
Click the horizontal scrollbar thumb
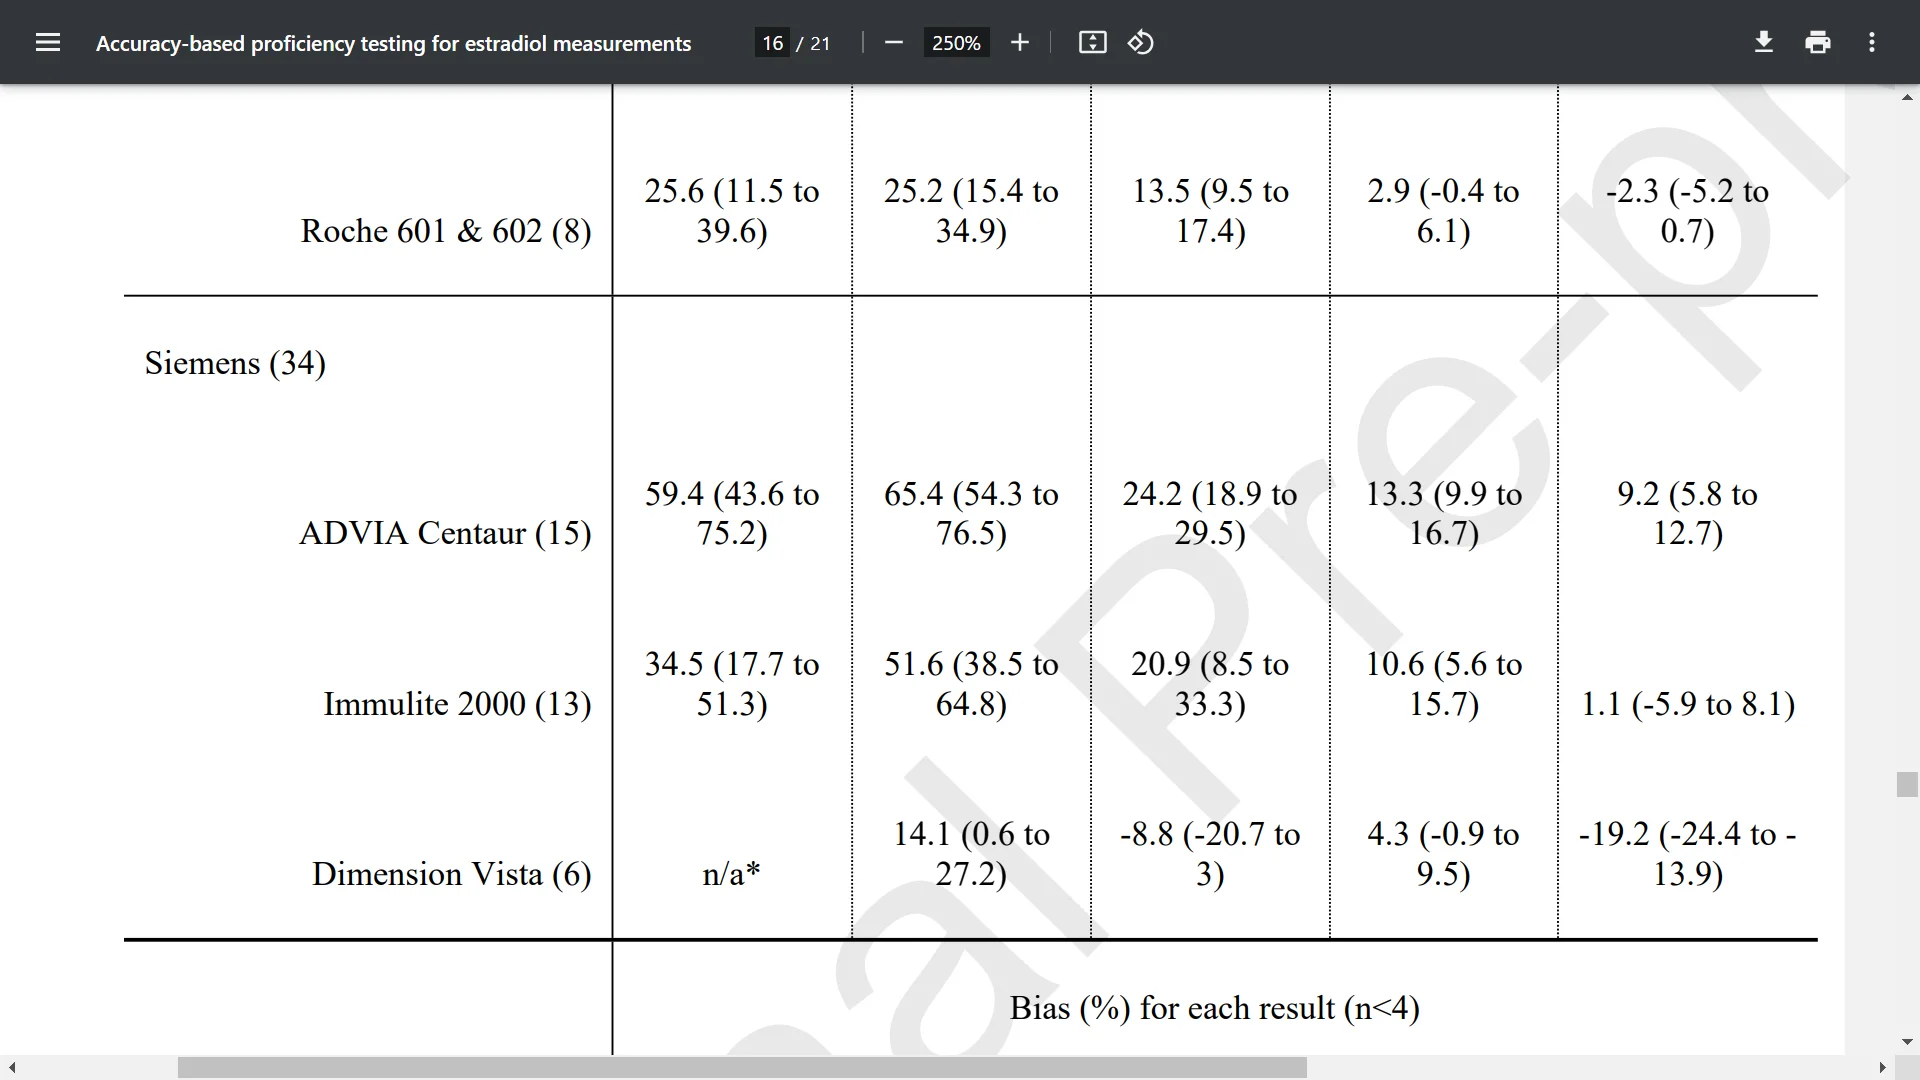coord(742,1068)
